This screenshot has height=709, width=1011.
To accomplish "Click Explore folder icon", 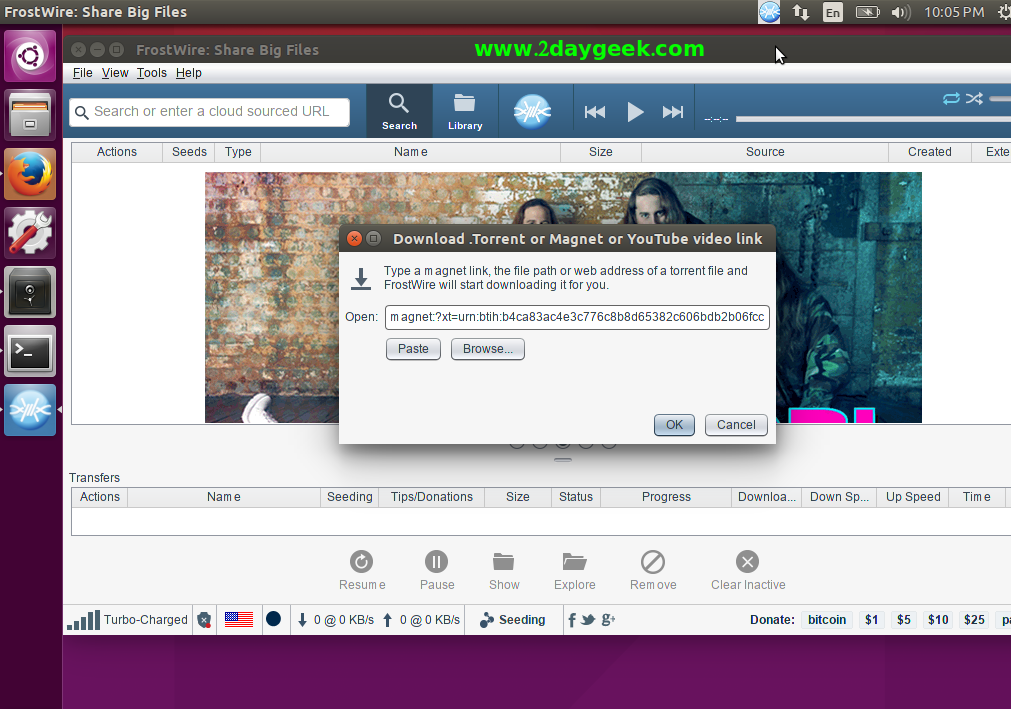I will click(574, 562).
